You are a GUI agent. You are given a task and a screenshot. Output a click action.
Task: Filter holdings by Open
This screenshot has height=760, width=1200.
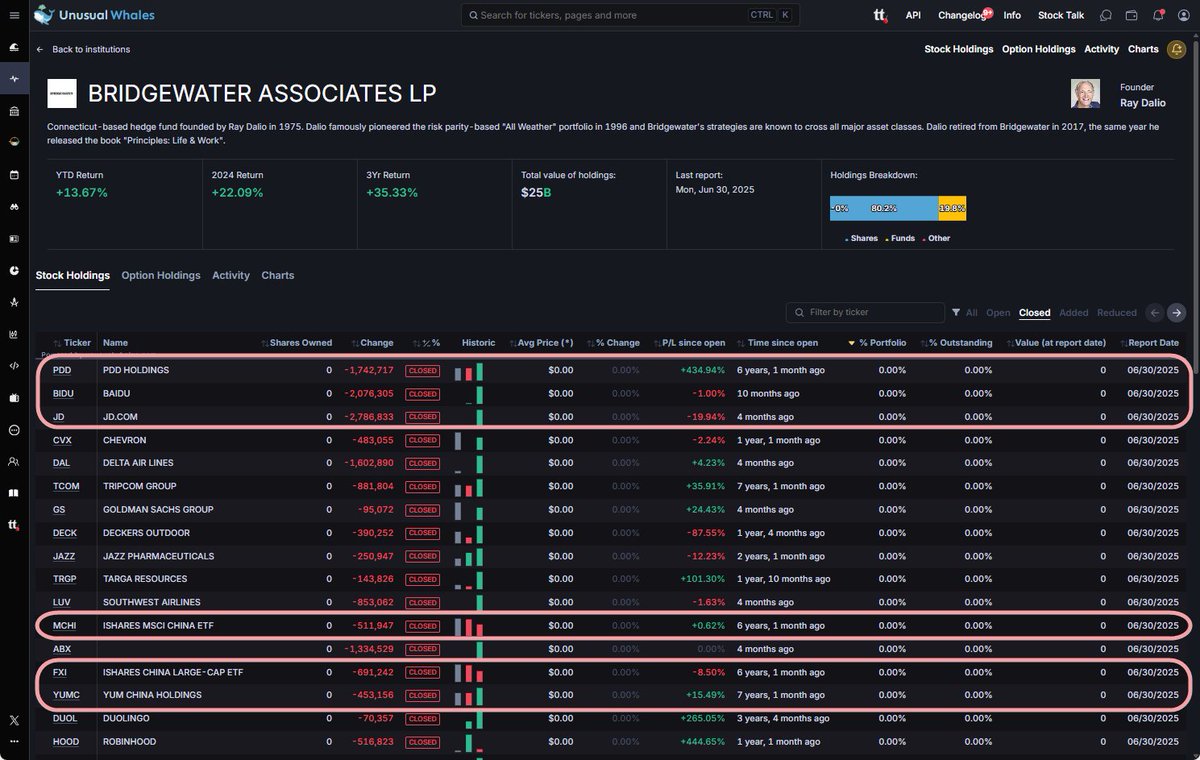(x=998, y=313)
